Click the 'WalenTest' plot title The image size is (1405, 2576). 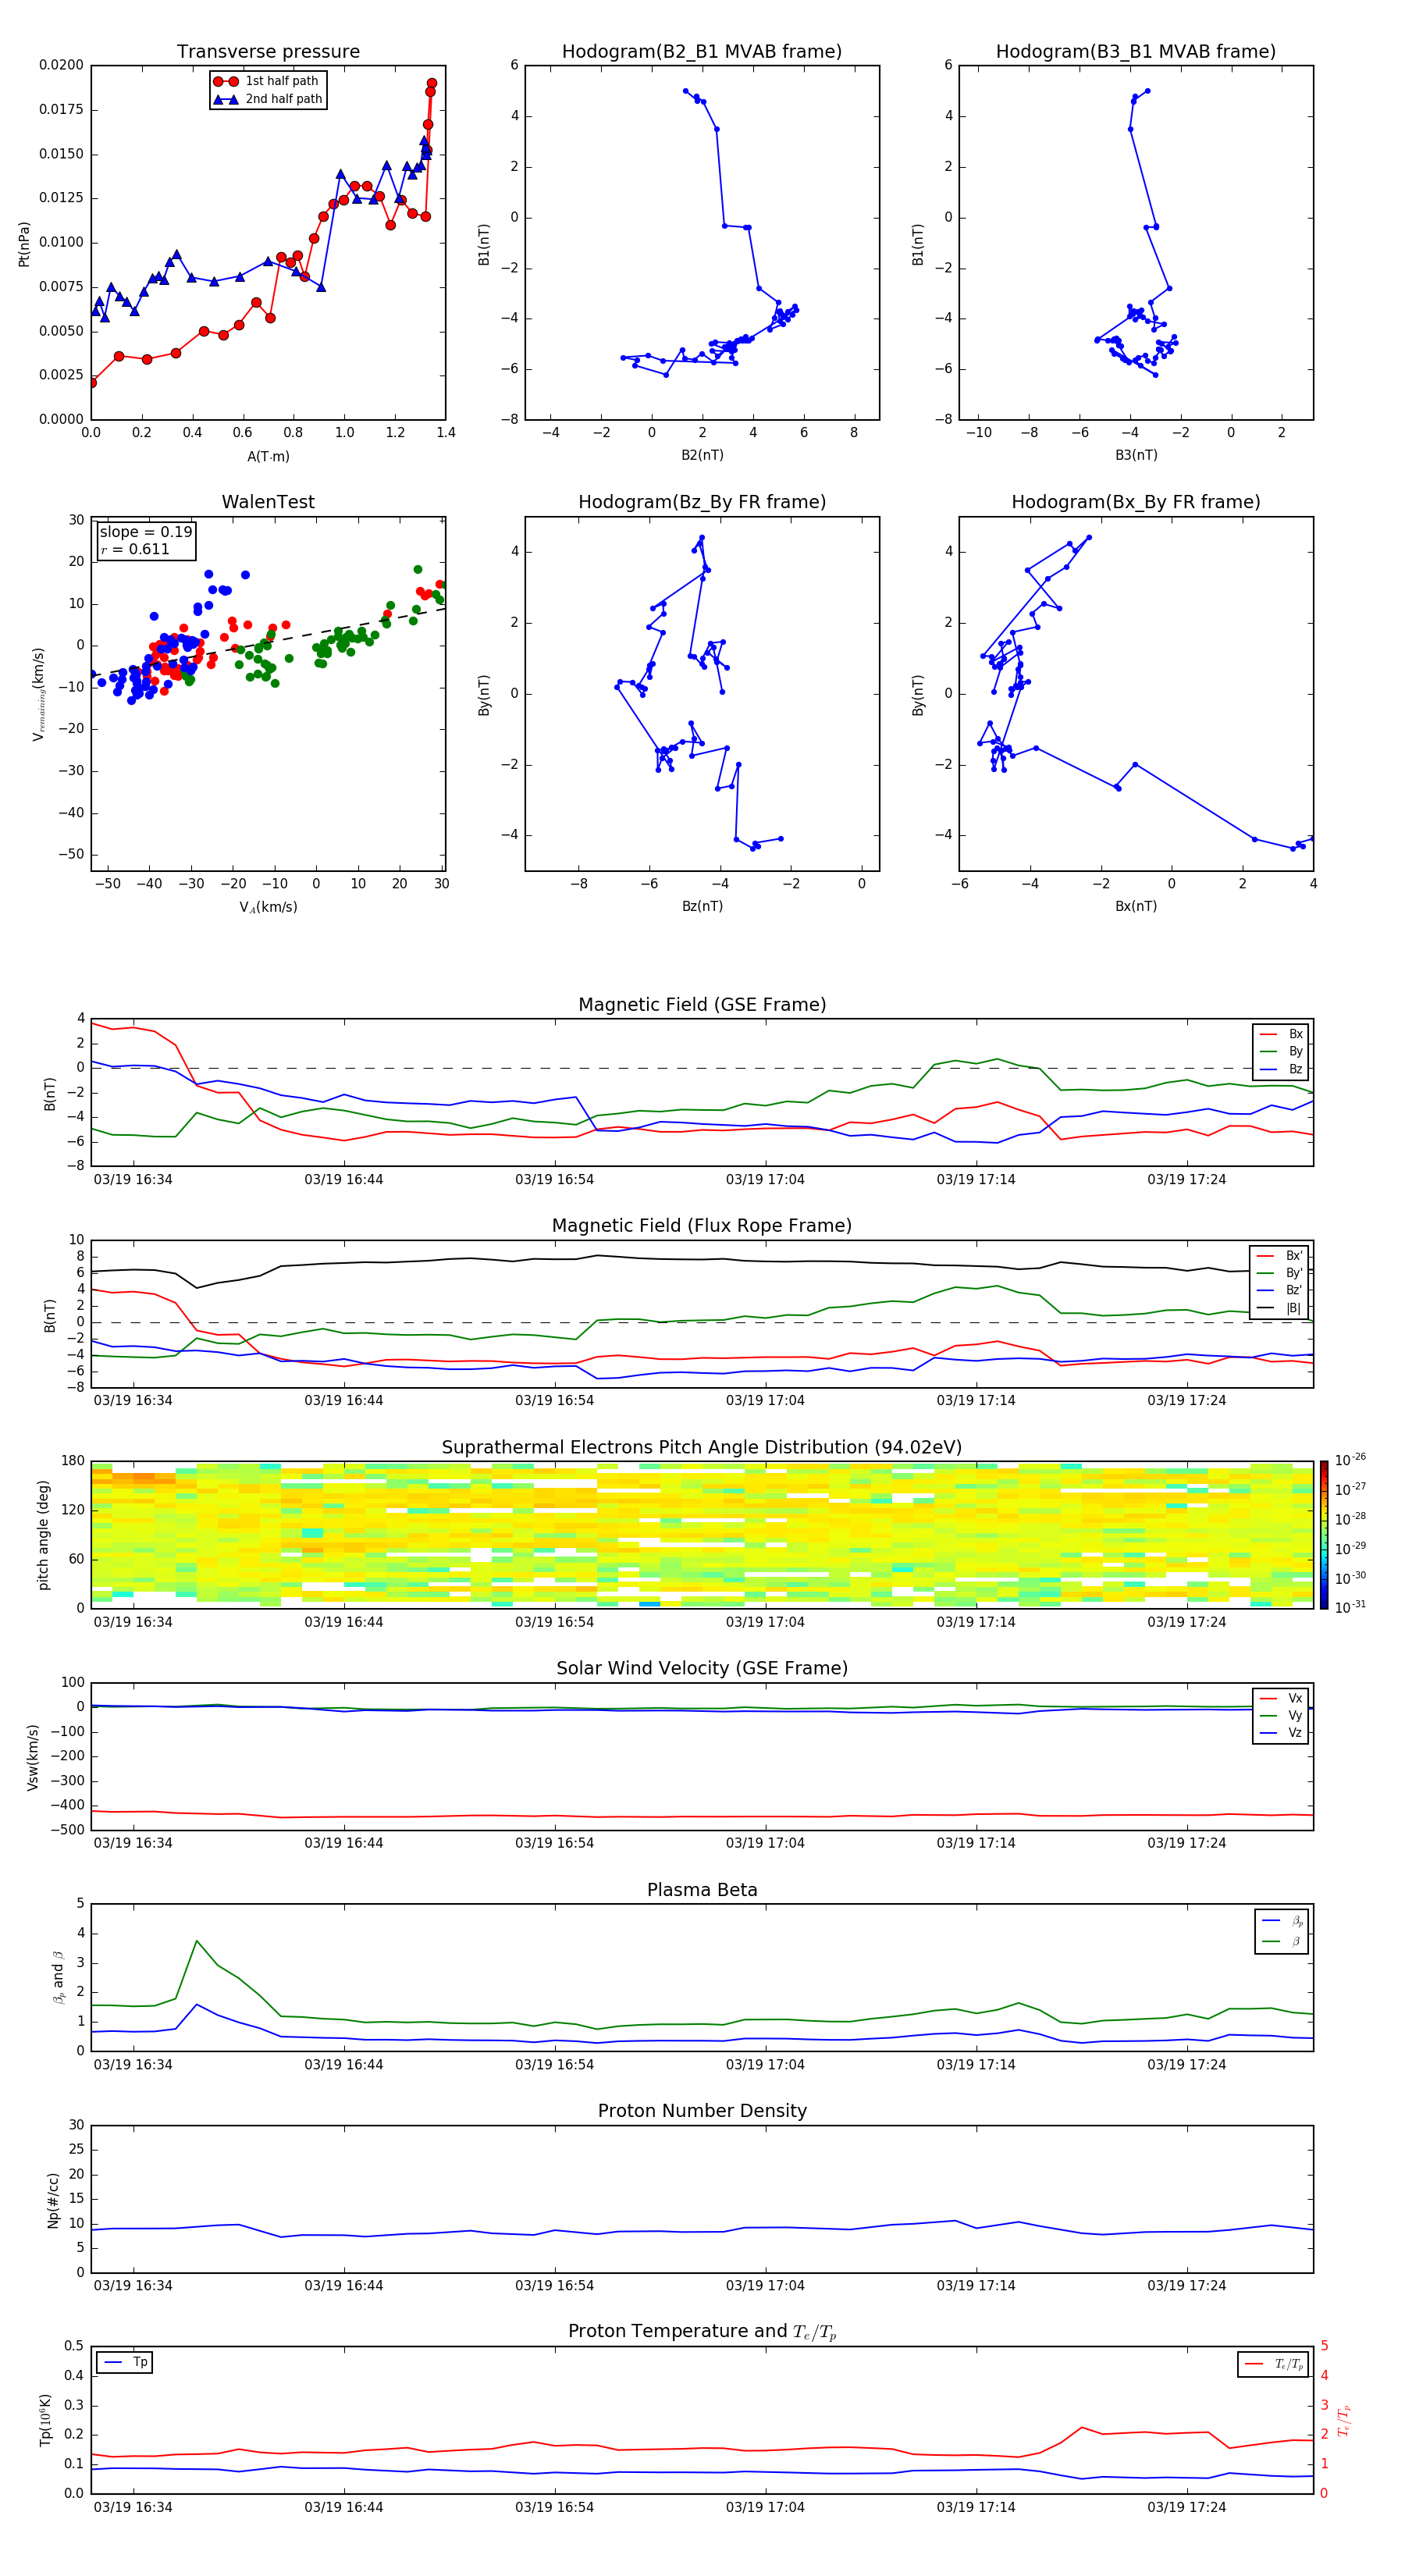[268, 502]
